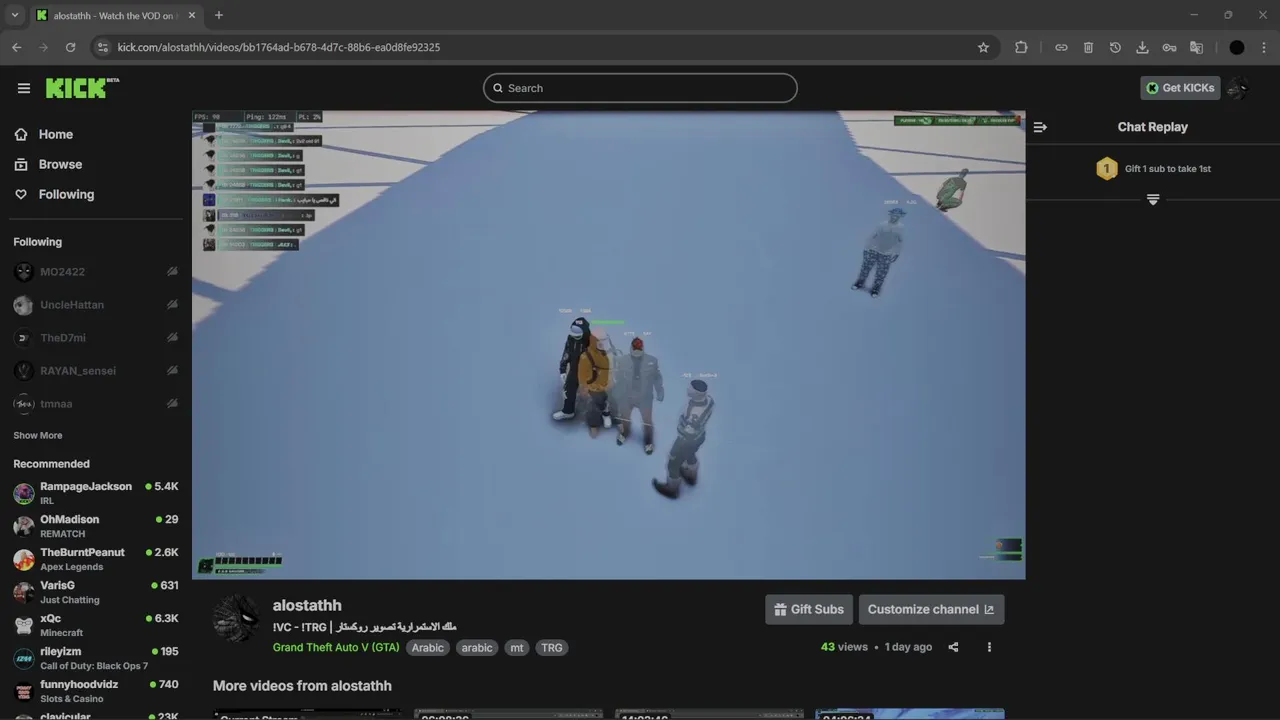Share the video via the share icon
The image size is (1280, 720).
(x=953, y=647)
